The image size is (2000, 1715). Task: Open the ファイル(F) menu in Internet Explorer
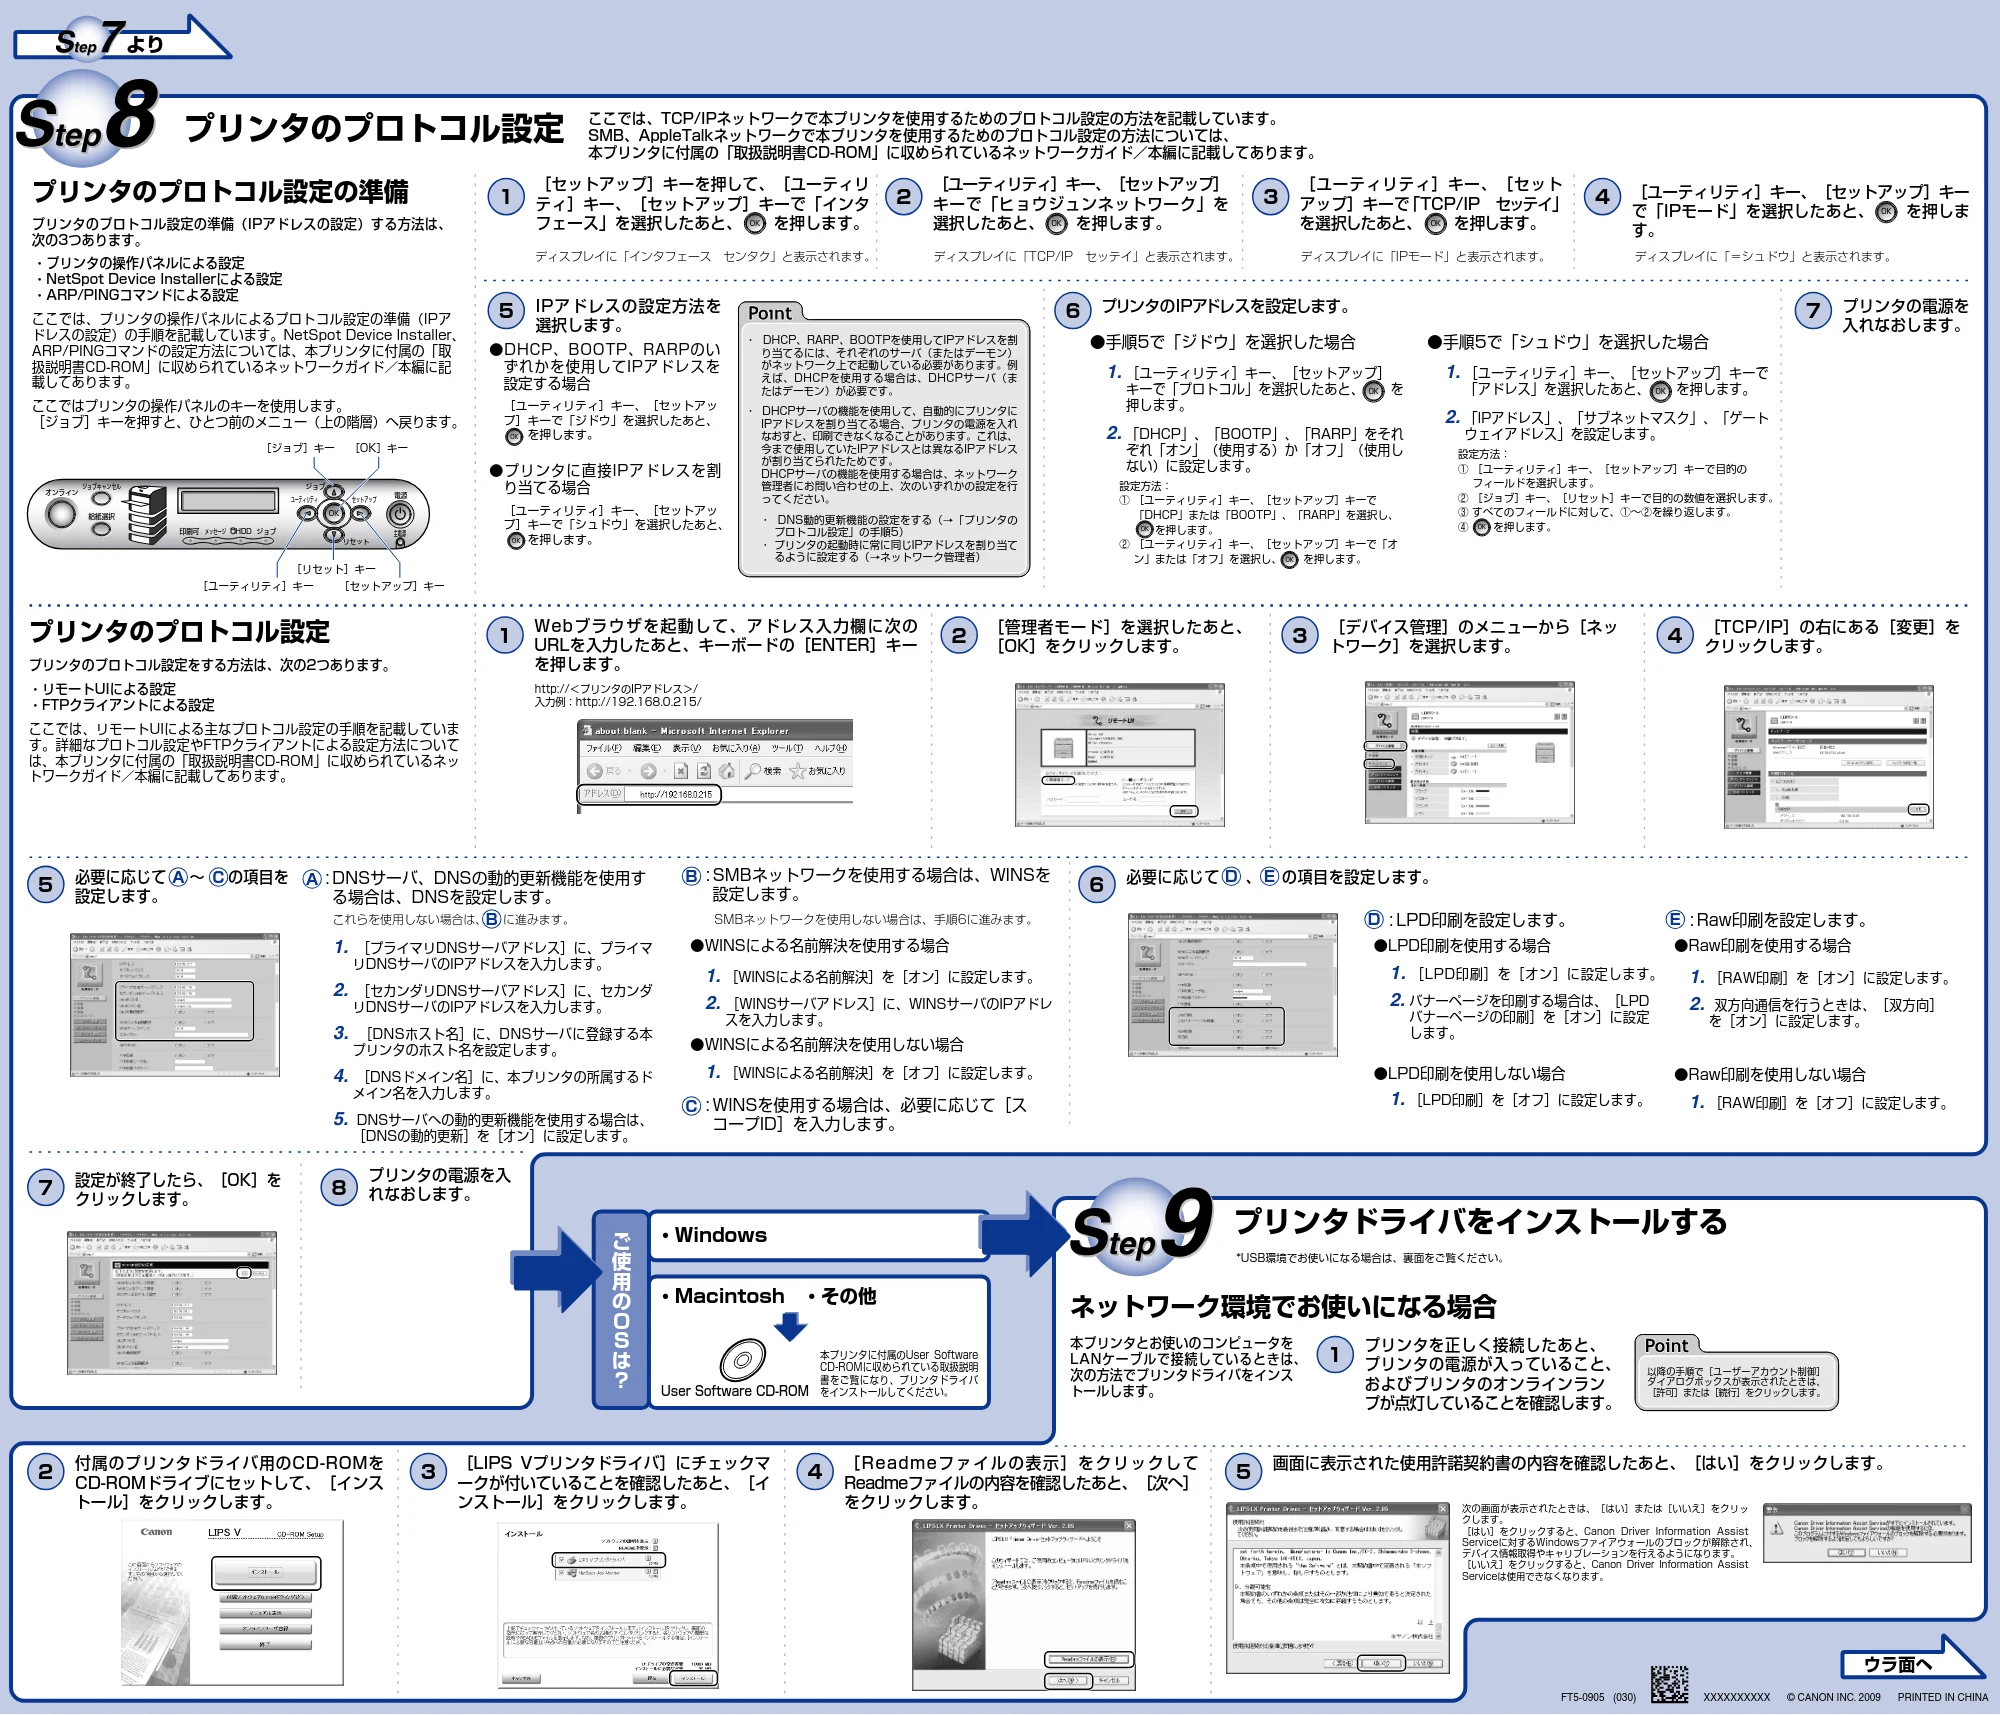pos(604,748)
